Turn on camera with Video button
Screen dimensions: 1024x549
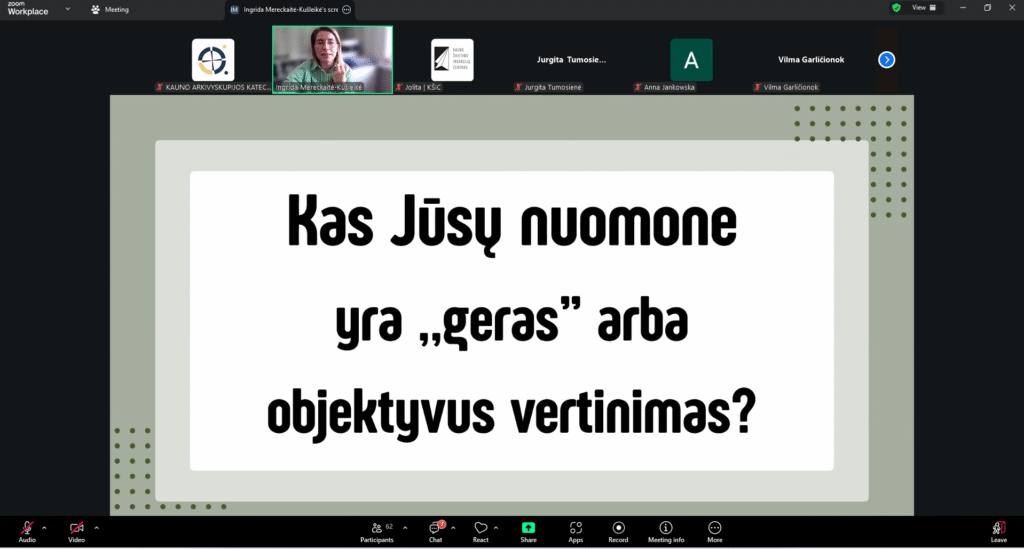click(76, 529)
